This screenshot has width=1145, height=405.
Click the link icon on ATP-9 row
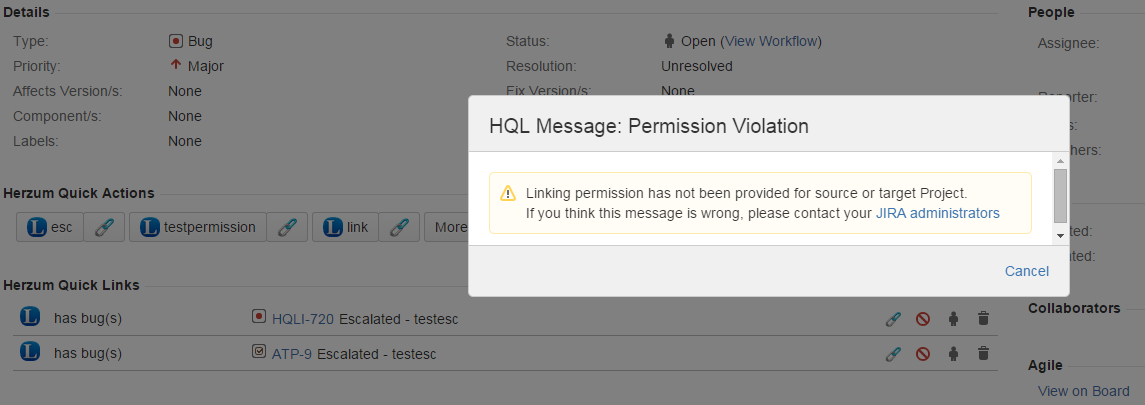893,353
